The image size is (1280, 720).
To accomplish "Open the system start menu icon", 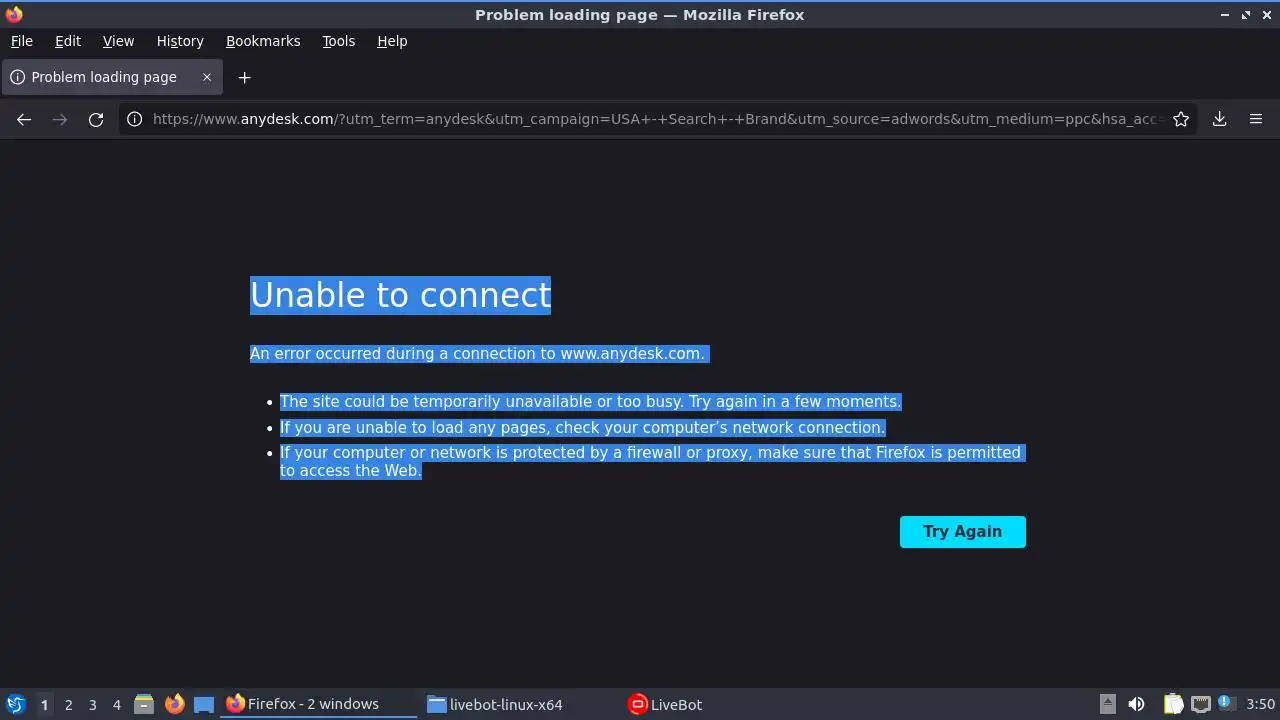I will tap(15, 705).
